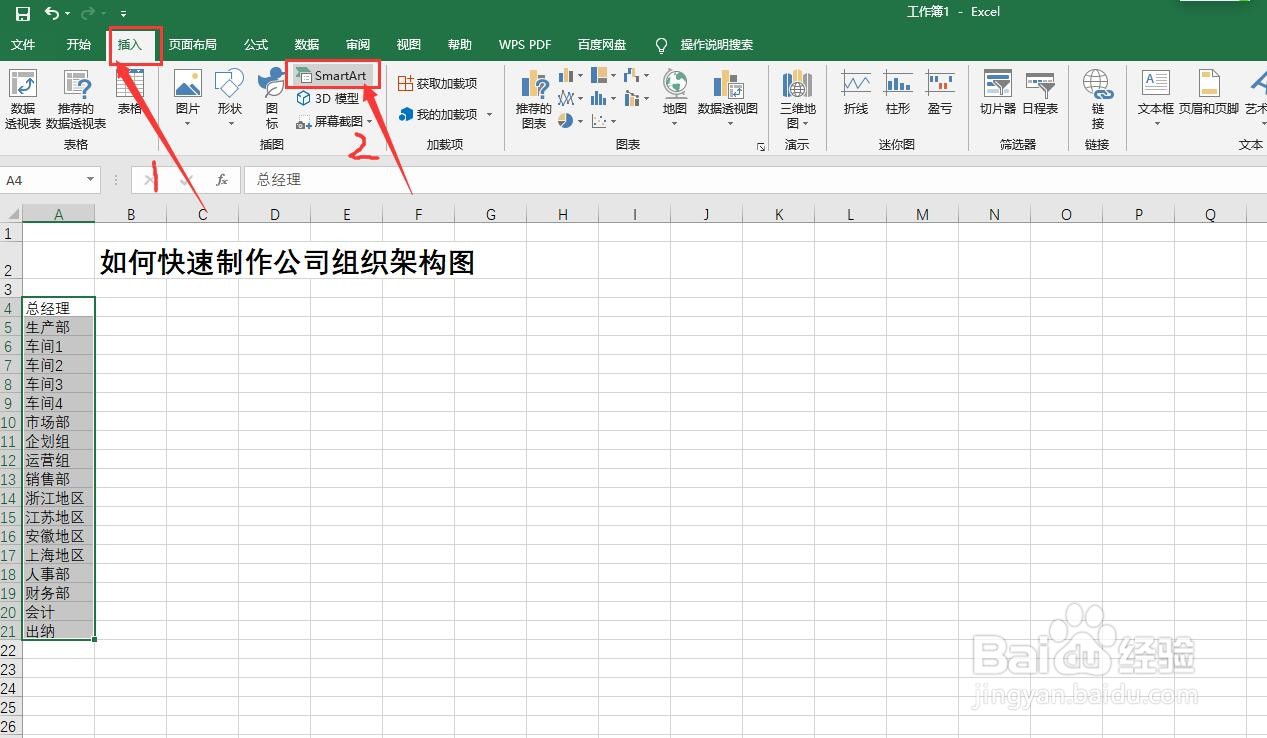Click cell containing 市场部
The height and width of the screenshot is (738, 1267).
[x=58, y=422]
